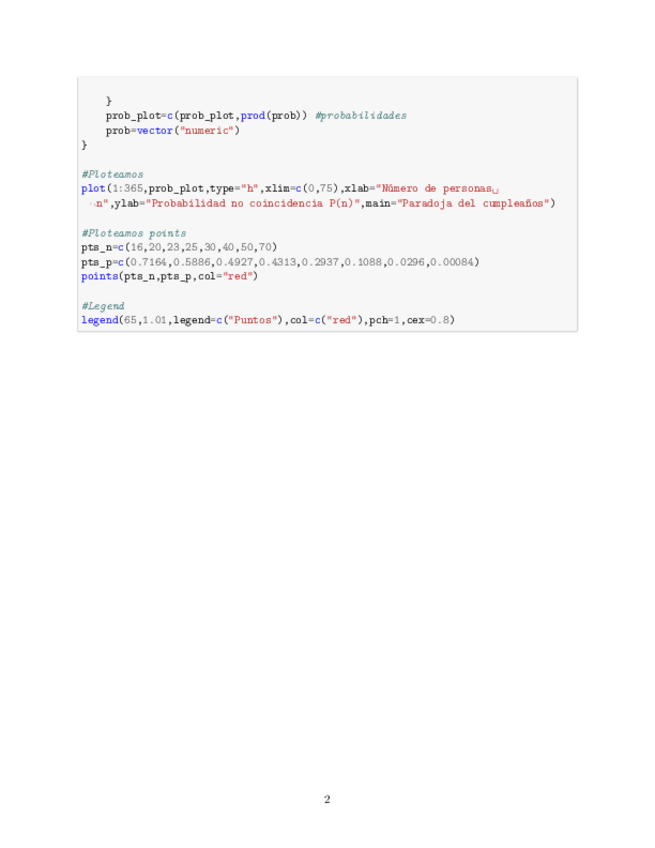Click the #Ploteamos points comment

click(134, 233)
